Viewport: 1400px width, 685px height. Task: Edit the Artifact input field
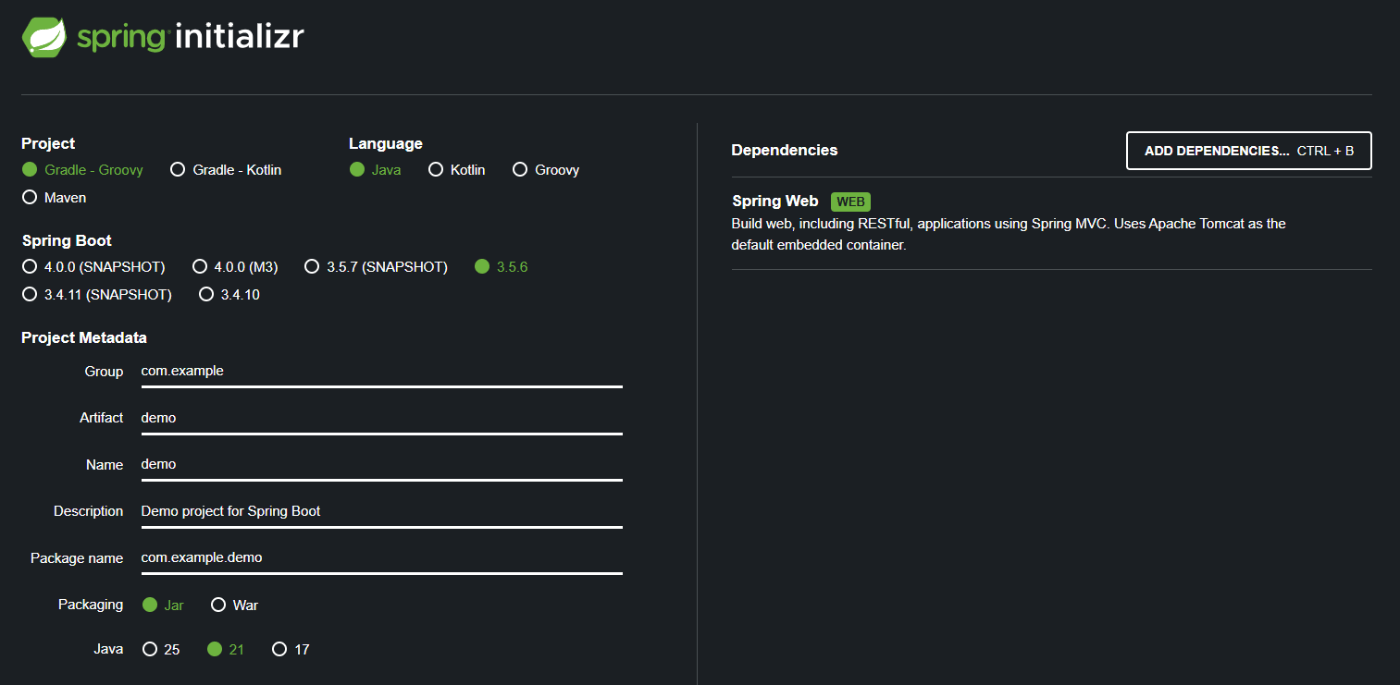382,418
